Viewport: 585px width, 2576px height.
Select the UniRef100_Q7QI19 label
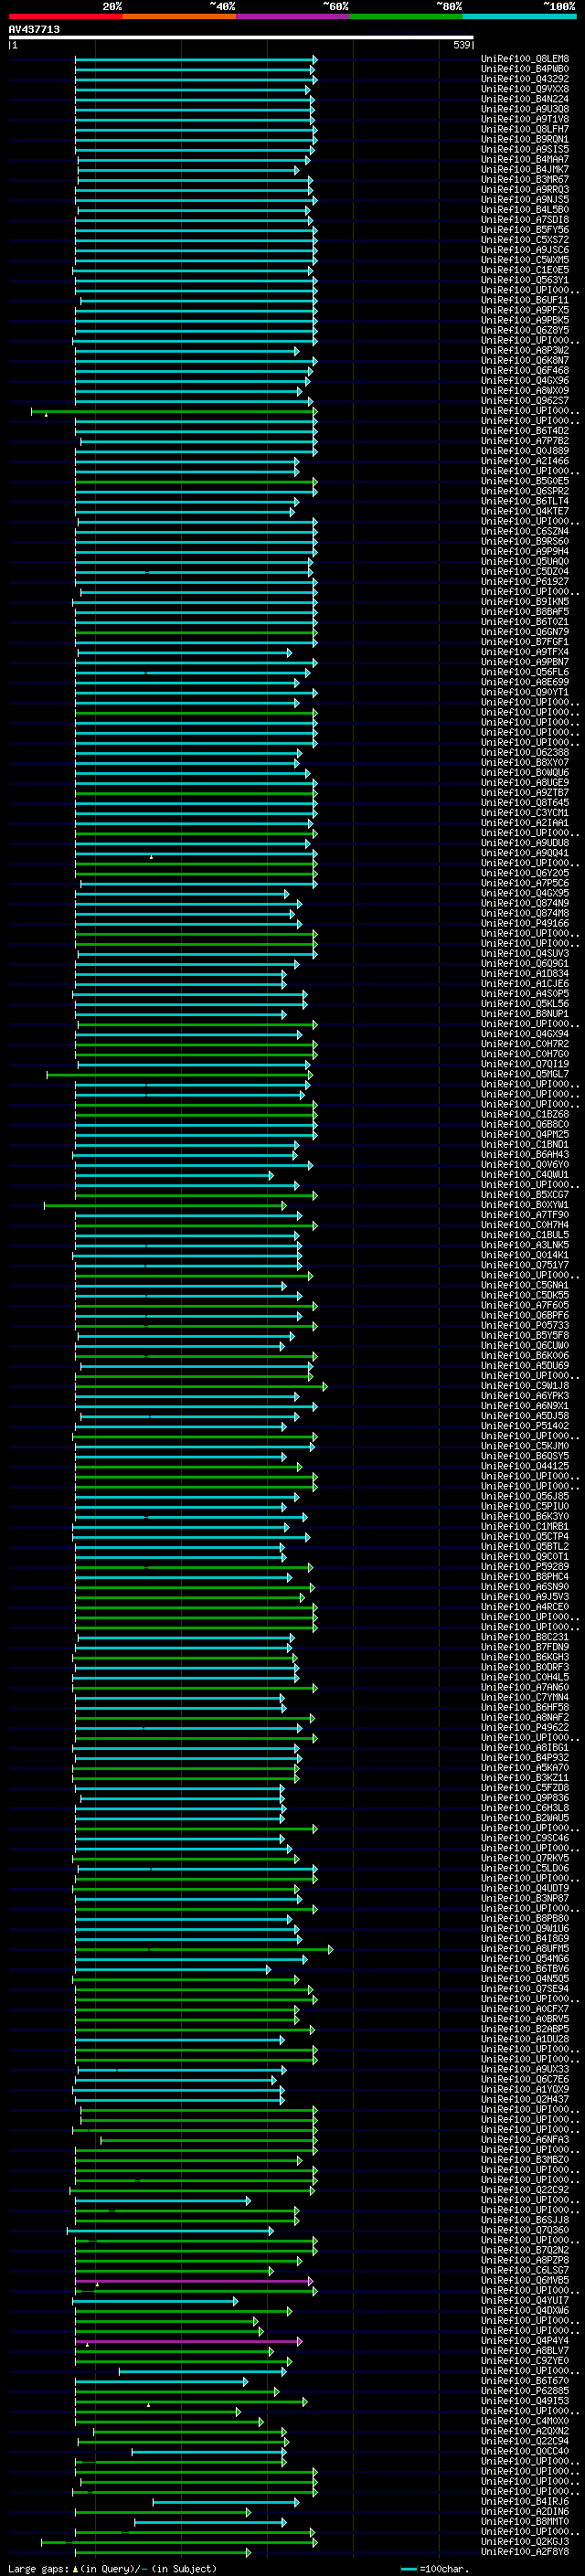point(525,1064)
